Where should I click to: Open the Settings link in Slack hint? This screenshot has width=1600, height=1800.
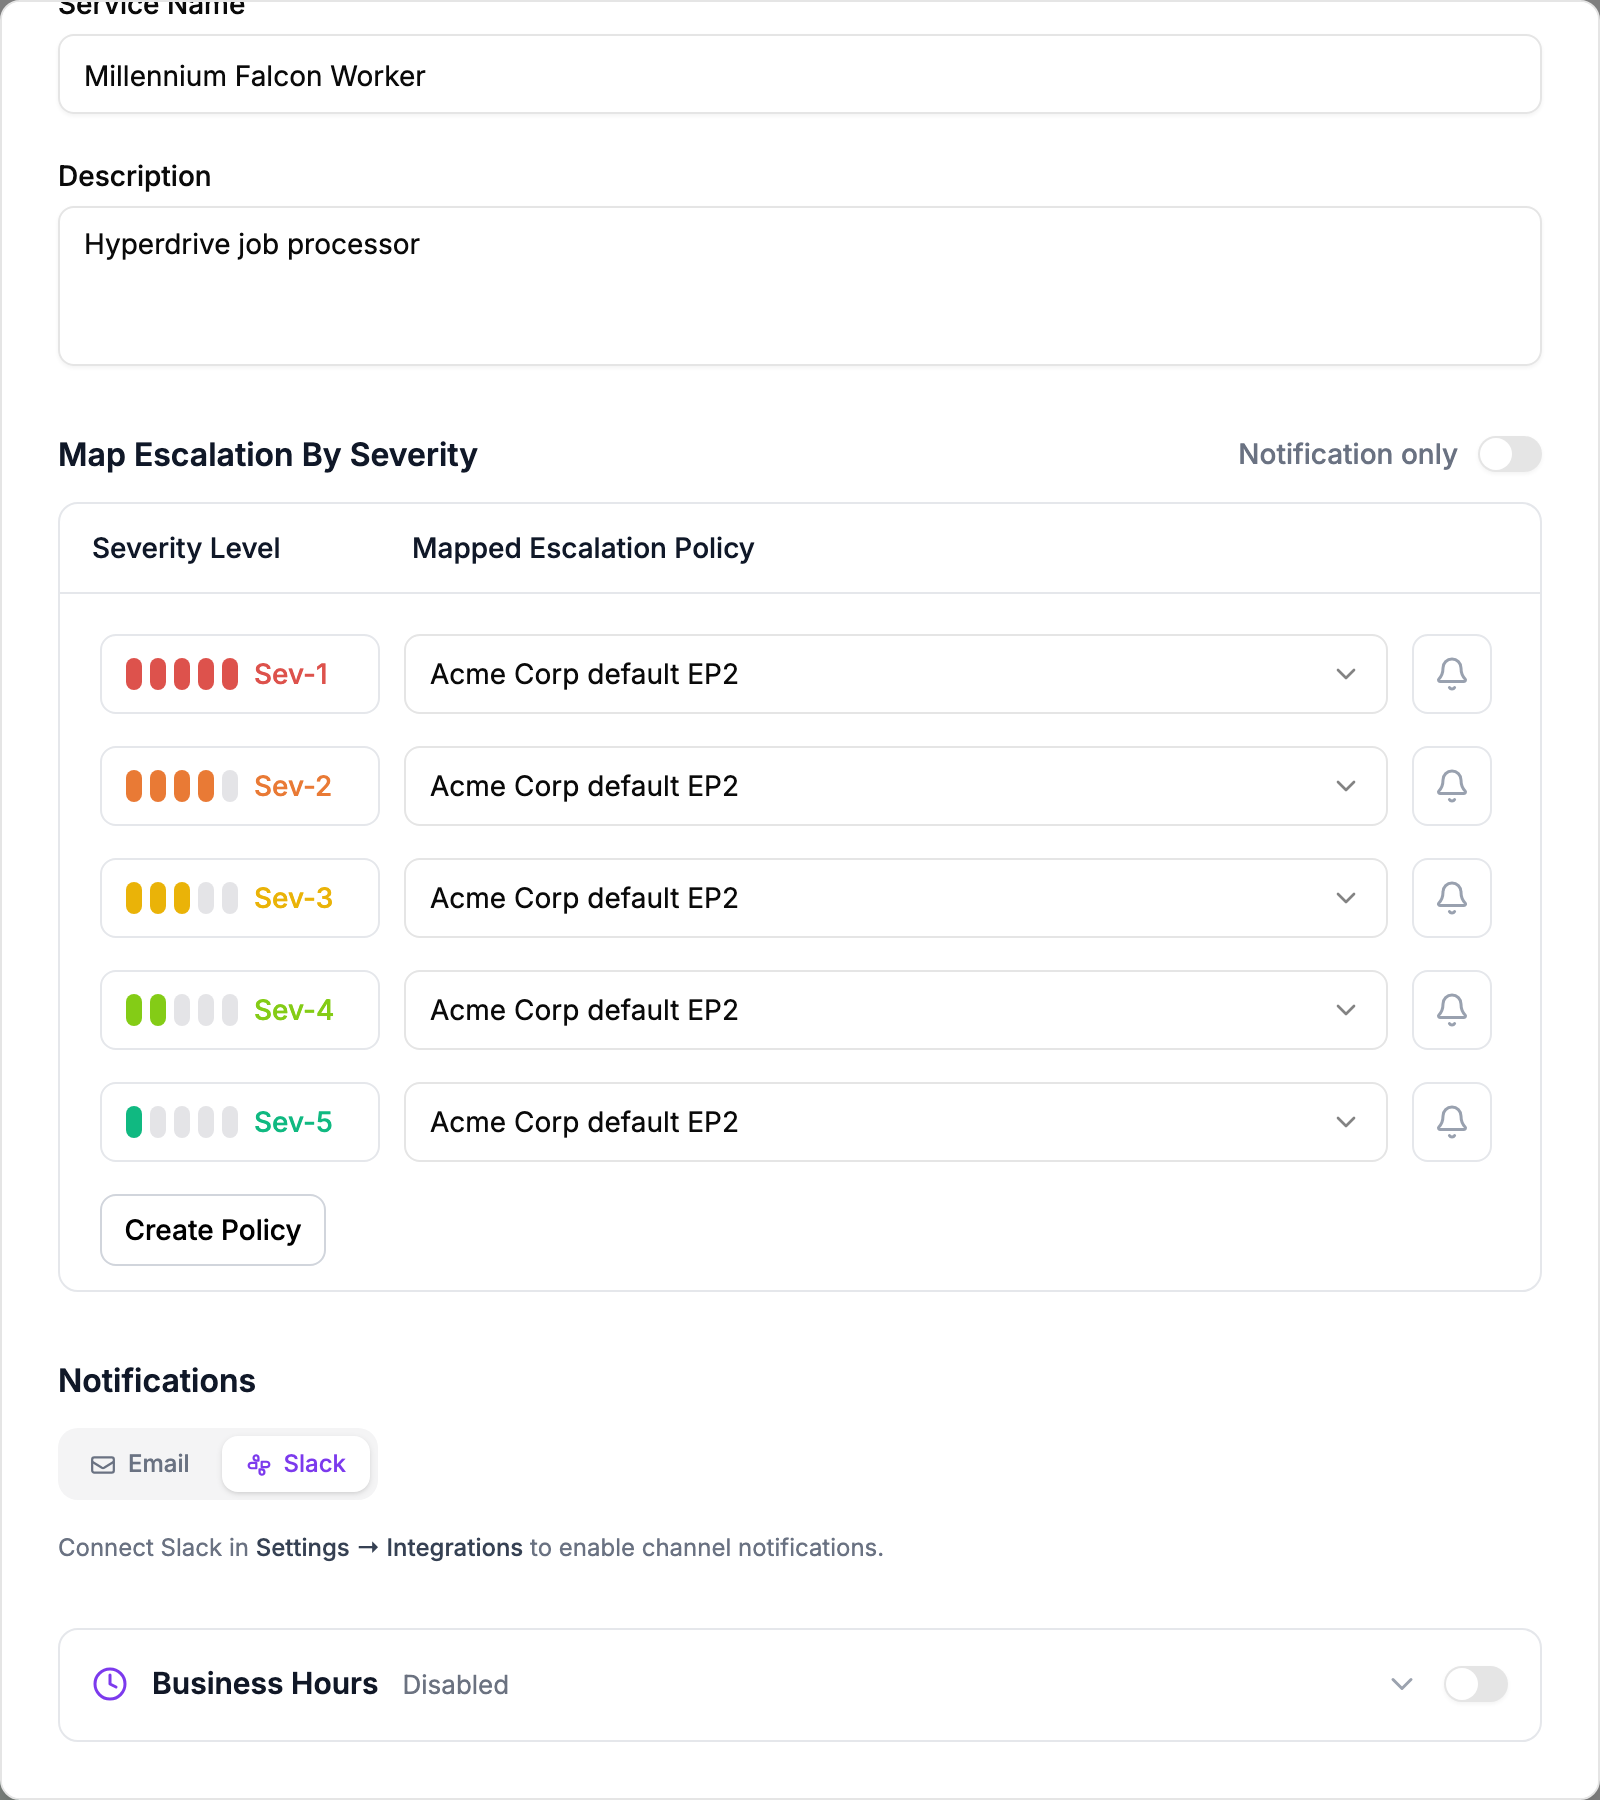[302, 1548]
